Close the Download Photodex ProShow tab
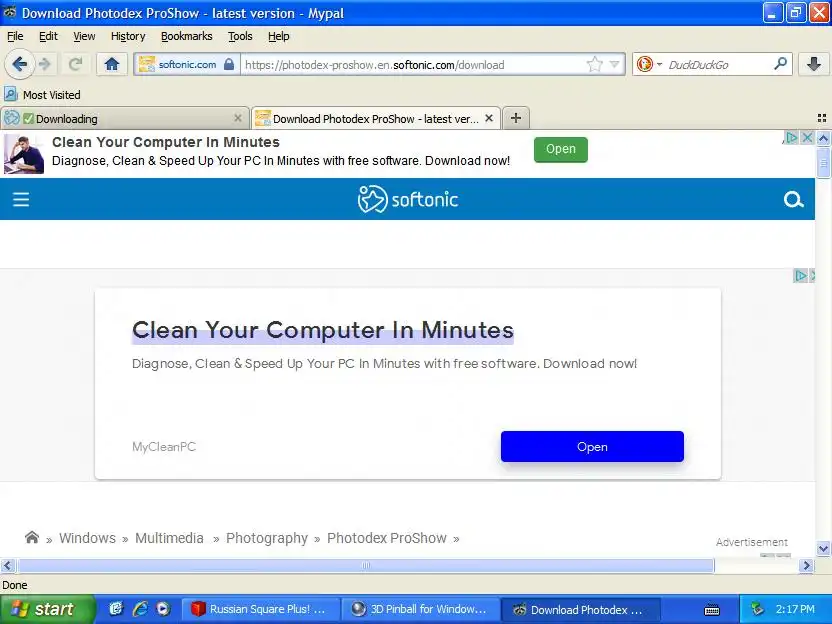832x624 pixels. point(489,118)
